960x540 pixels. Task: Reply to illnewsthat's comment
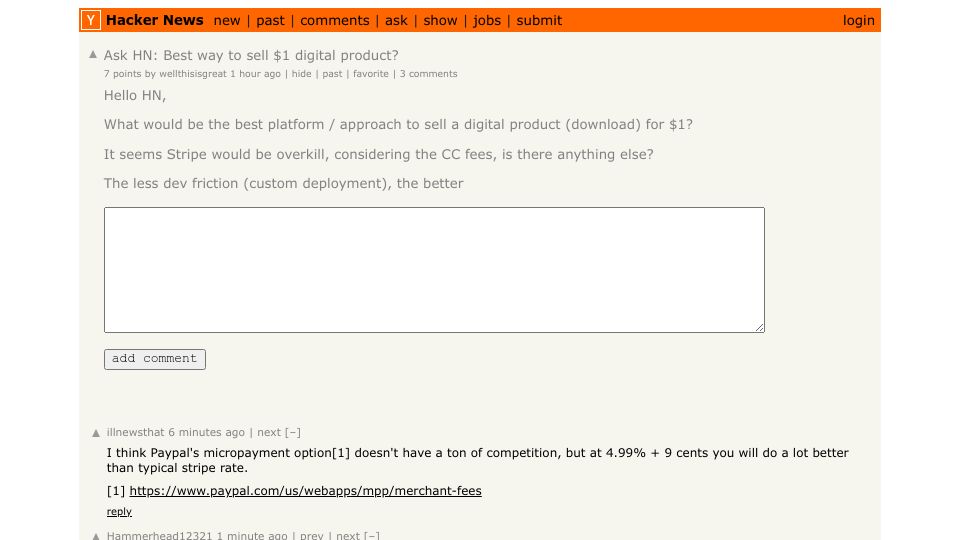119,511
